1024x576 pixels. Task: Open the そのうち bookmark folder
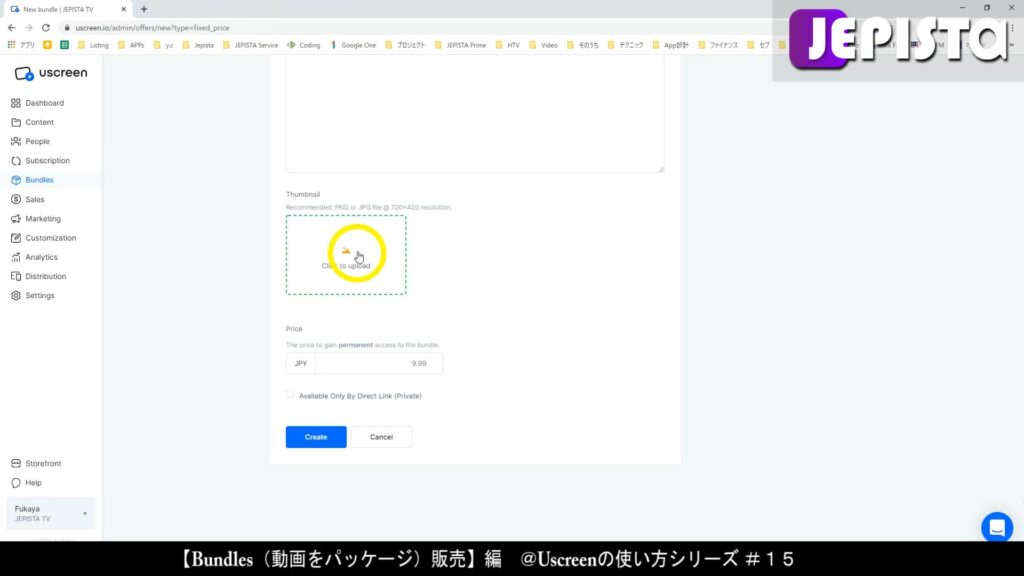tap(583, 45)
